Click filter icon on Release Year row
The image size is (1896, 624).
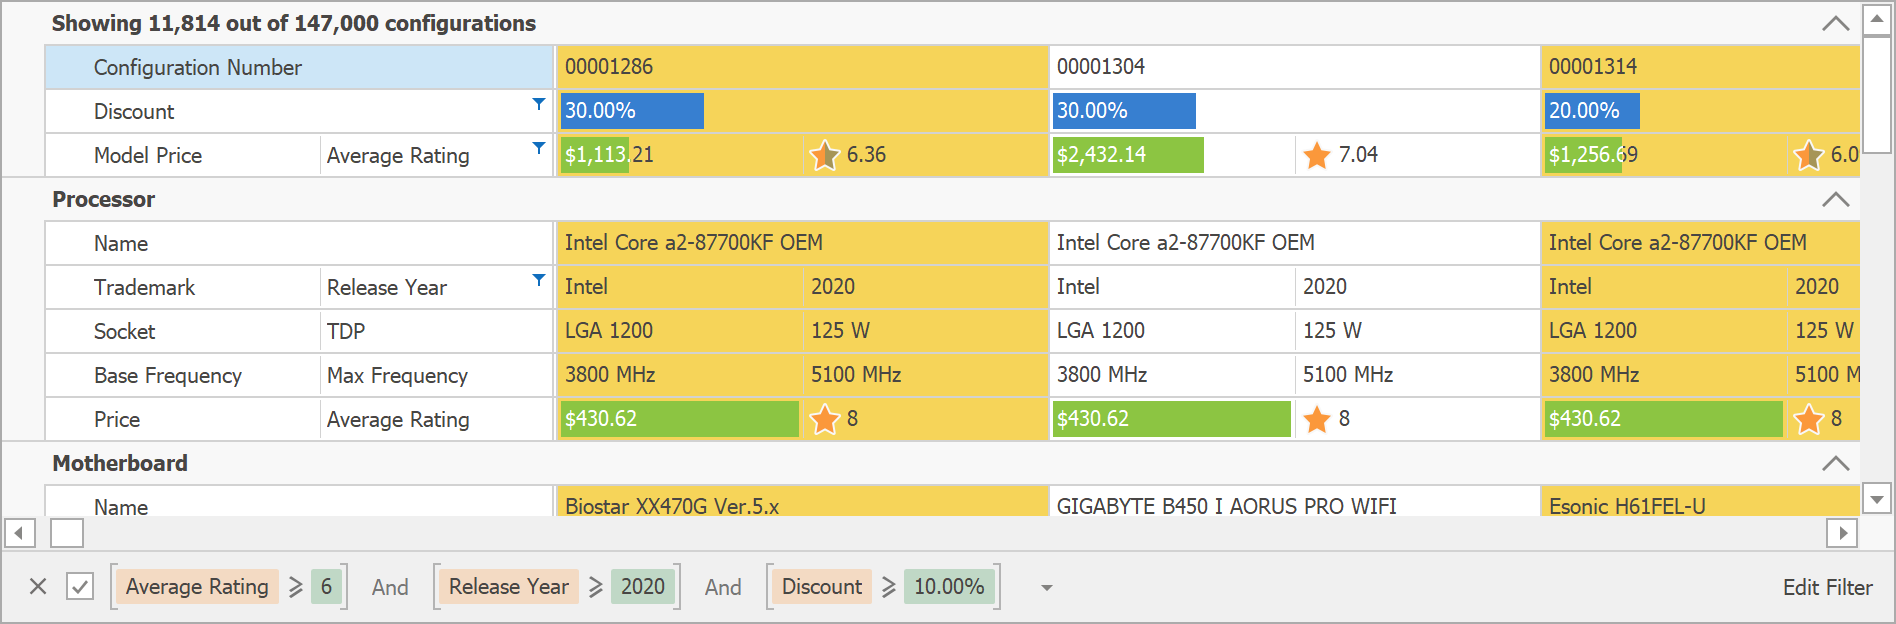pyautogui.click(x=539, y=280)
